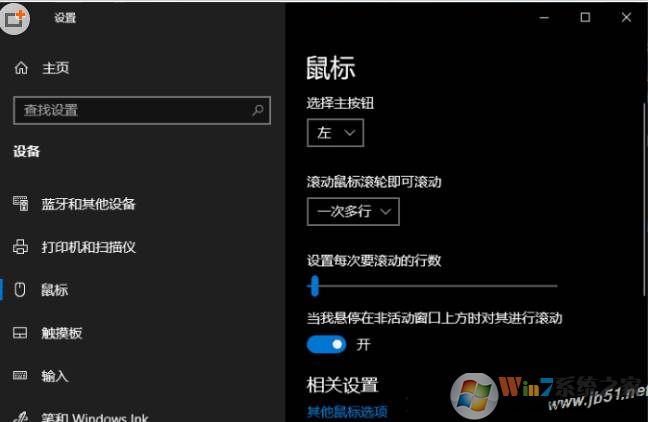Open 打印机和扫描仪 settings
The height and width of the screenshot is (422, 648).
click(x=88, y=247)
